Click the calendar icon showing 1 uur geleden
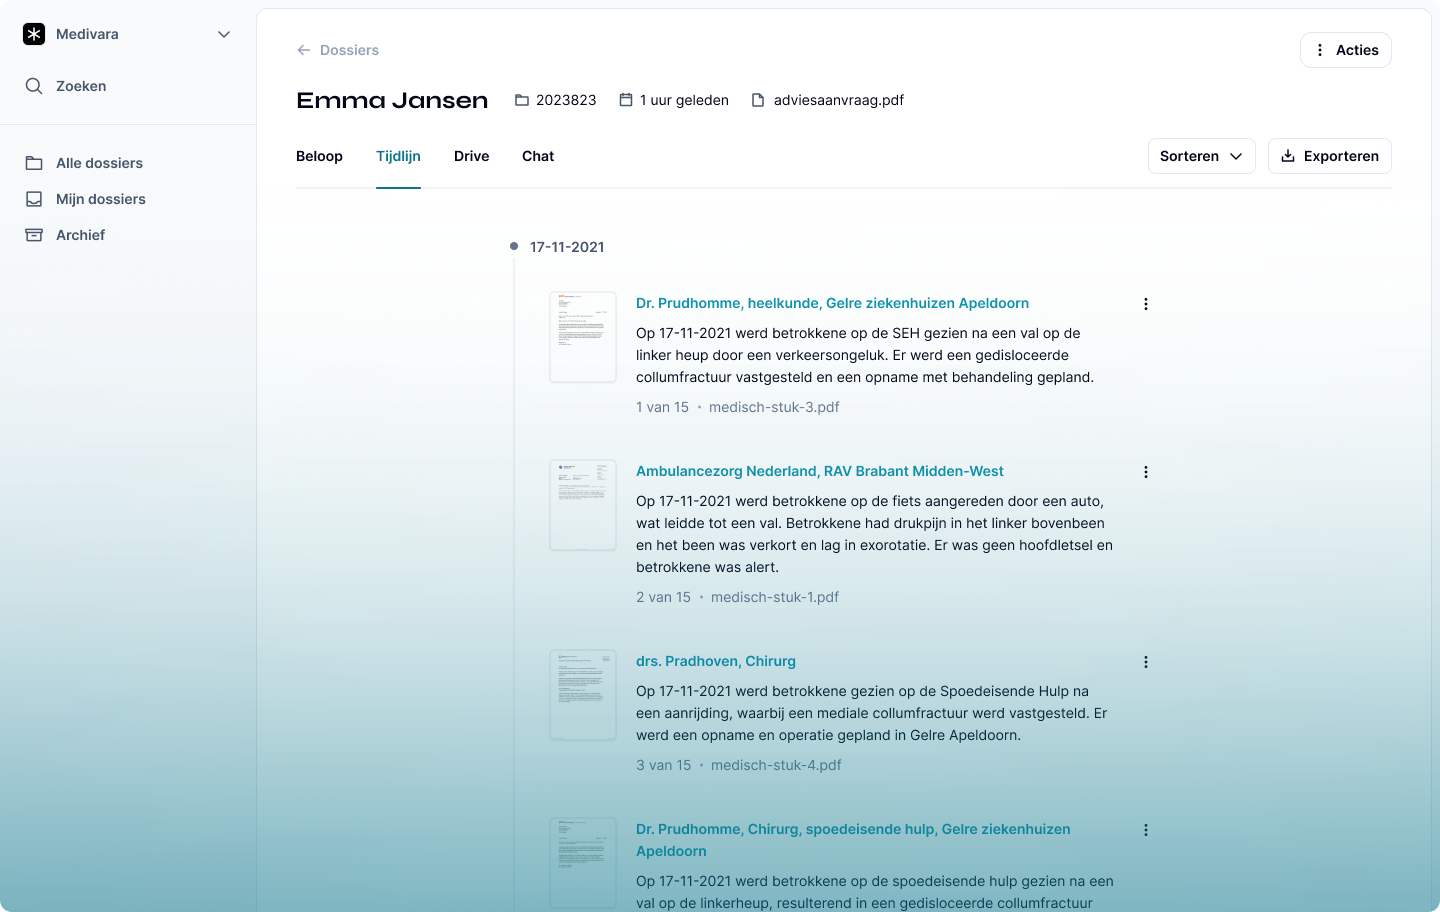This screenshot has width=1440, height=912. pyautogui.click(x=625, y=99)
